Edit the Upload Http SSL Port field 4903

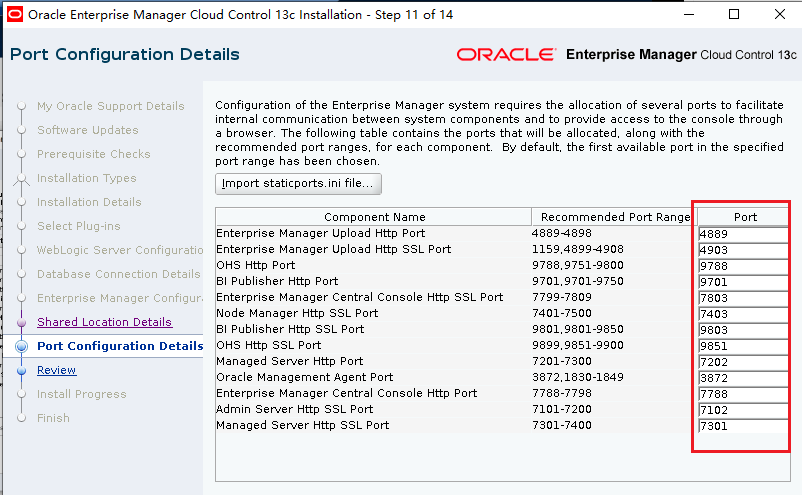point(743,250)
